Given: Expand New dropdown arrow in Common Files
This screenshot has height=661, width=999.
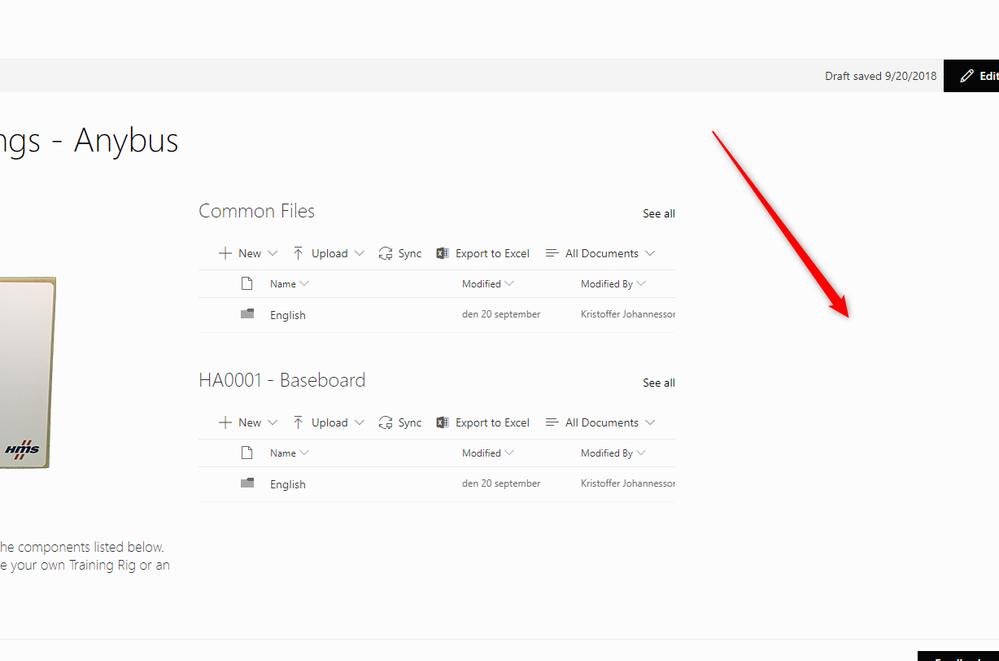Looking at the screenshot, I should tap(273, 254).
